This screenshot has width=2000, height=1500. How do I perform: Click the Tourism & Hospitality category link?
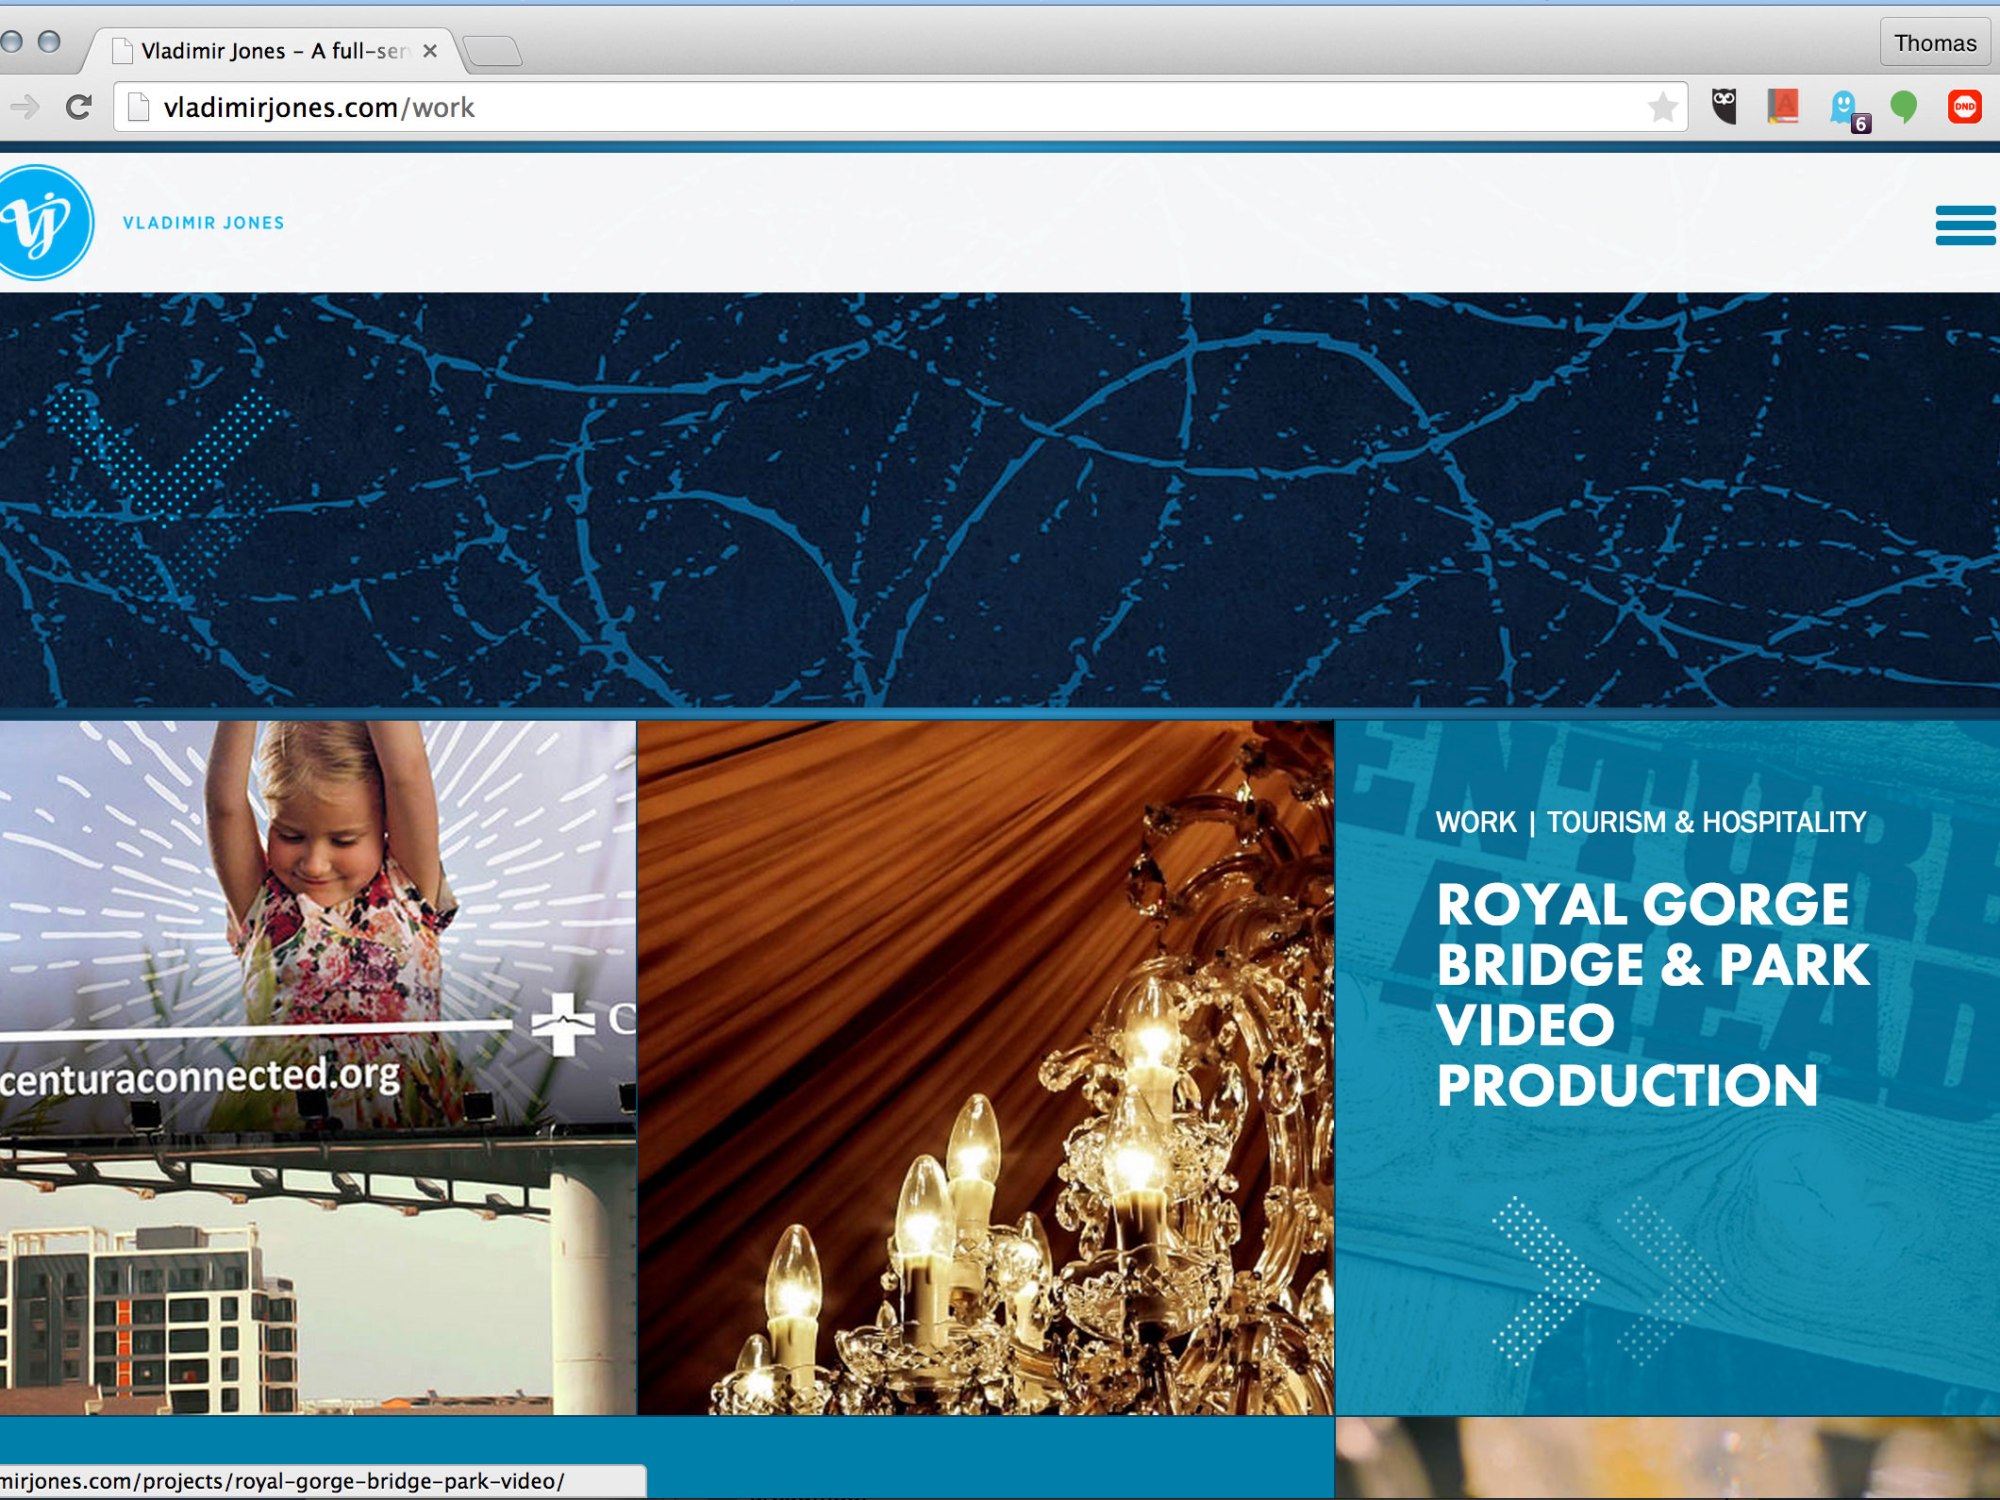1706,822
